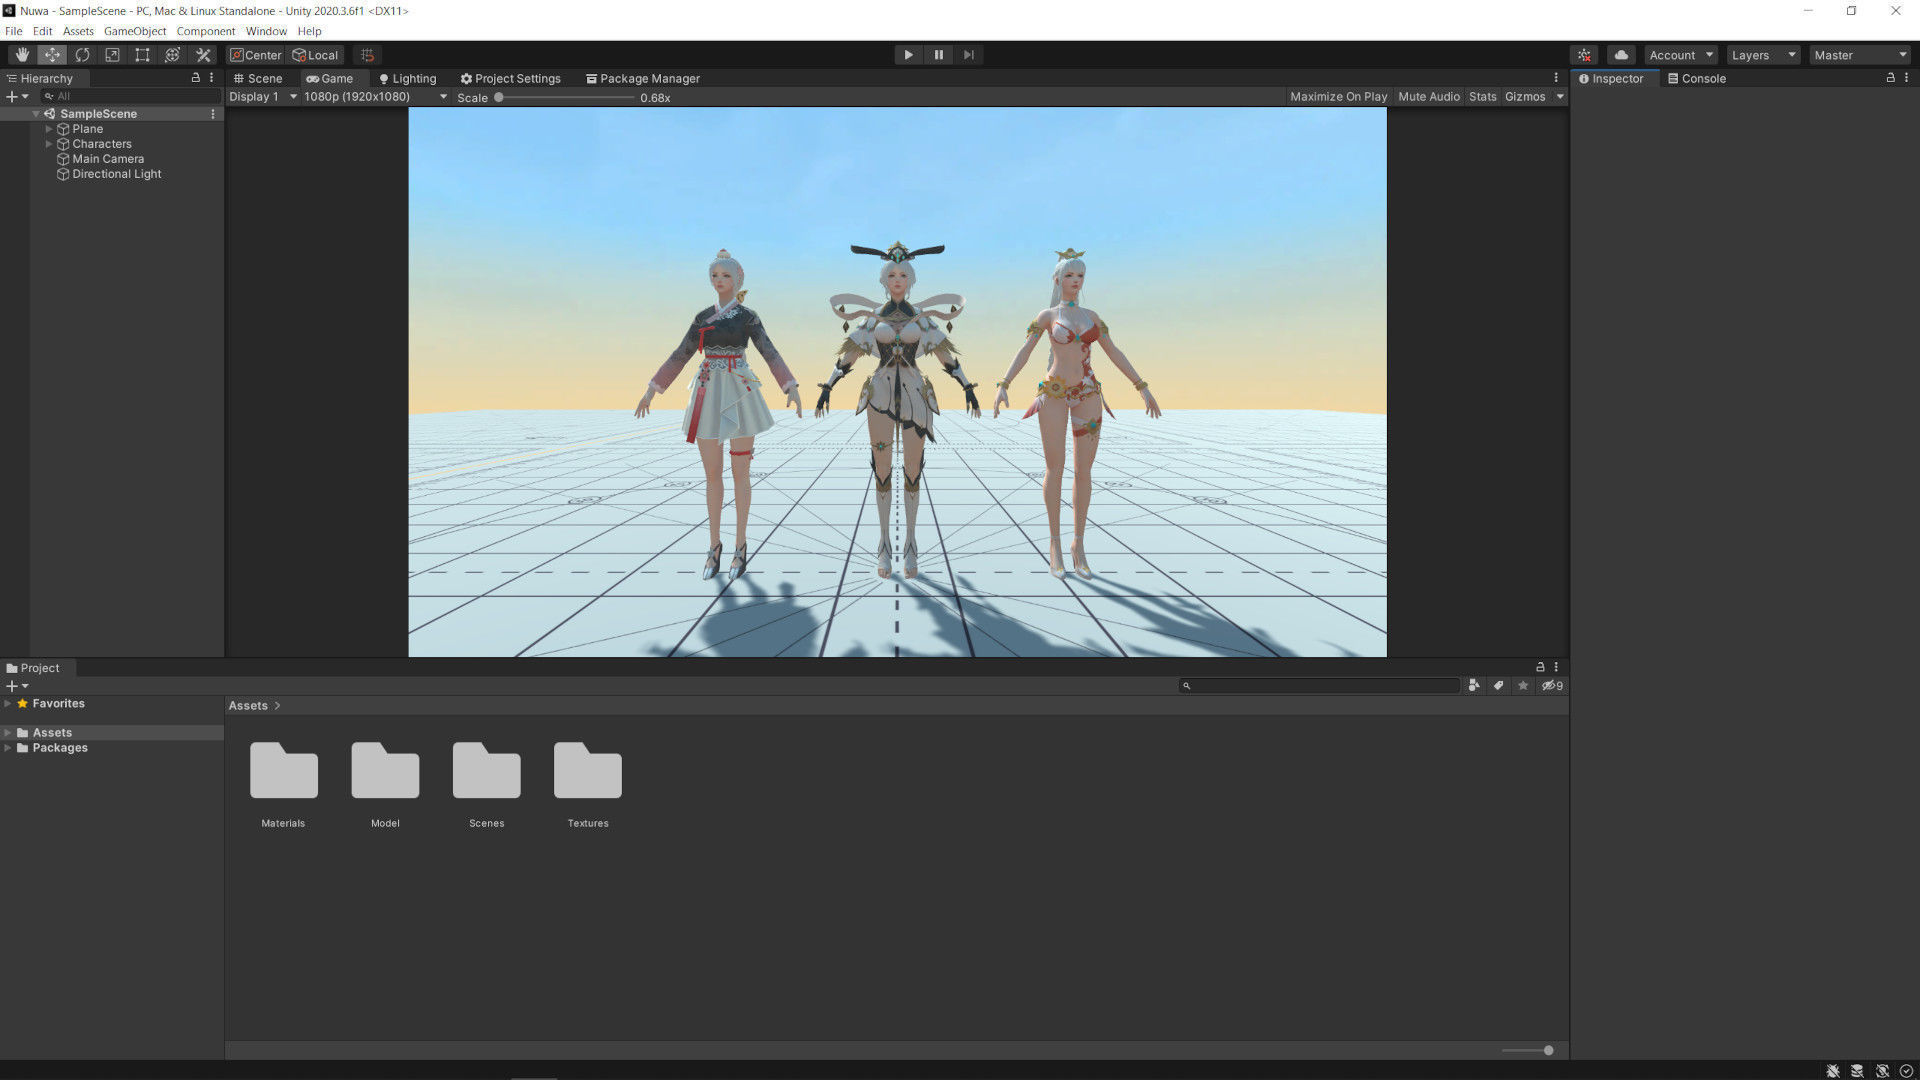Open the Hierarchy panel options menu
The height and width of the screenshot is (1080, 1920).
(211, 78)
